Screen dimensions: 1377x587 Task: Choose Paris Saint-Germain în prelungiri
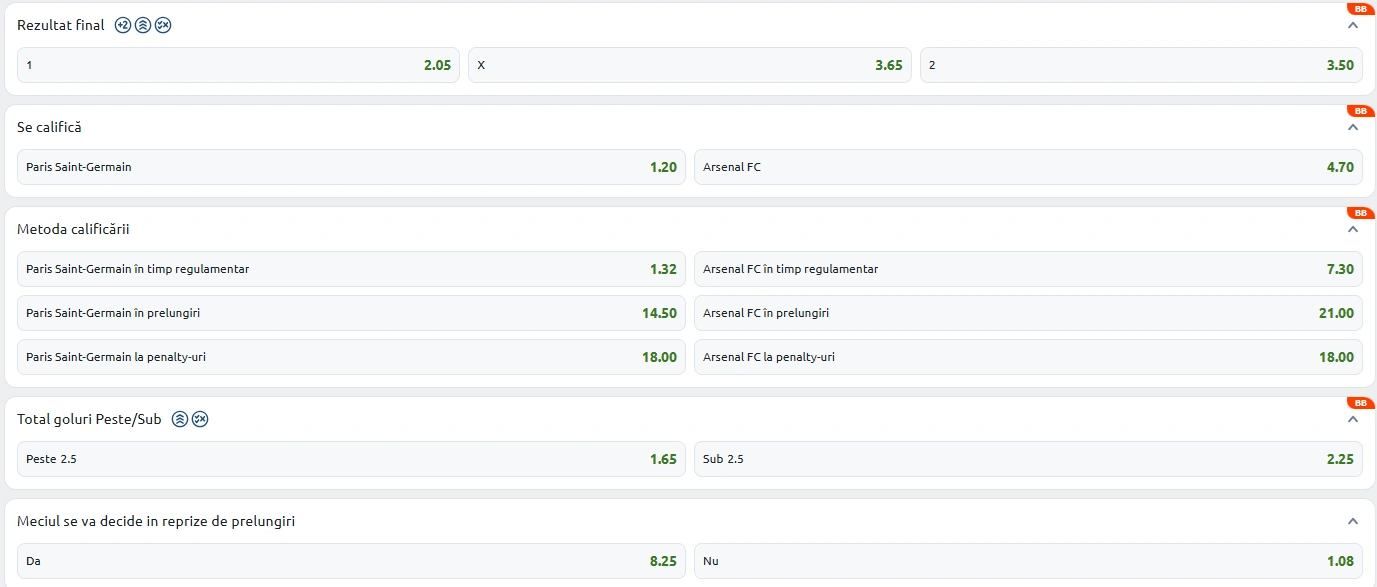[352, 313]
